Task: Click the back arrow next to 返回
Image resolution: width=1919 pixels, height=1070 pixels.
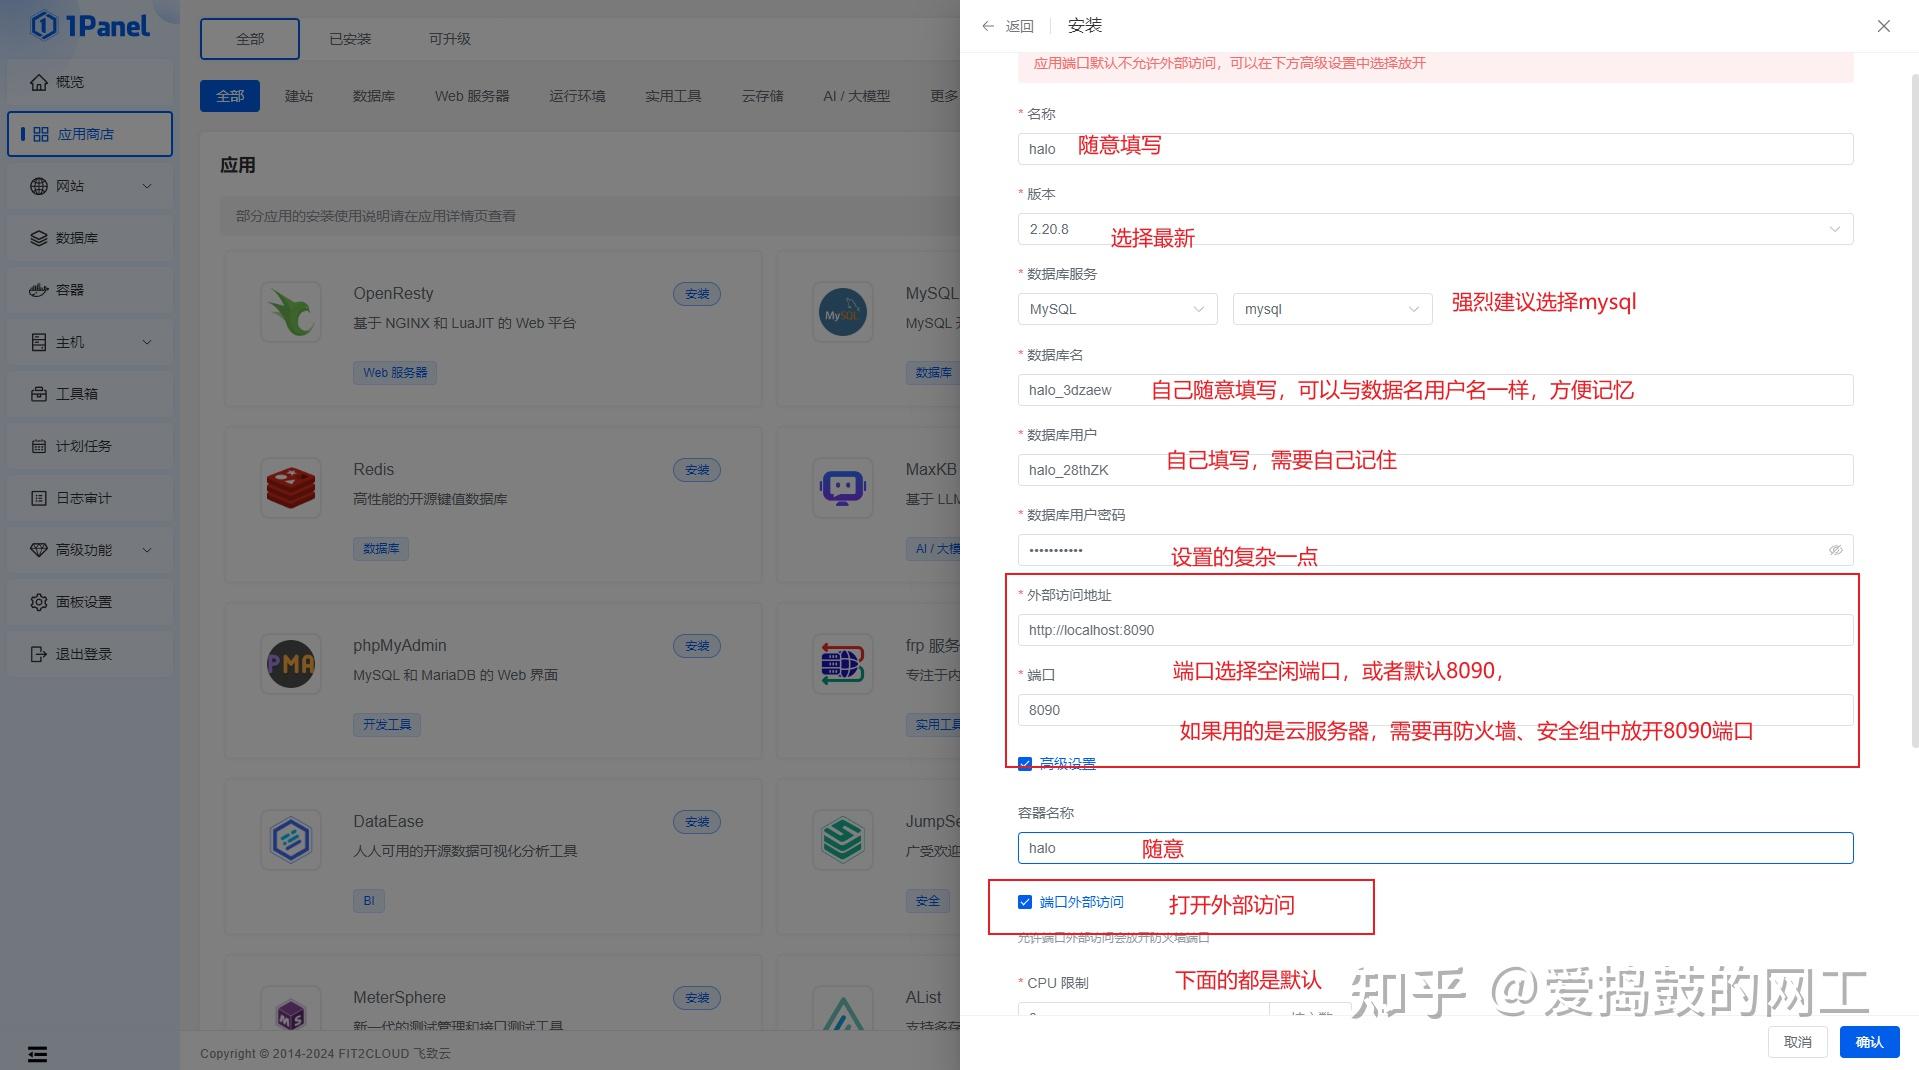Action: (x=988, y=26)
